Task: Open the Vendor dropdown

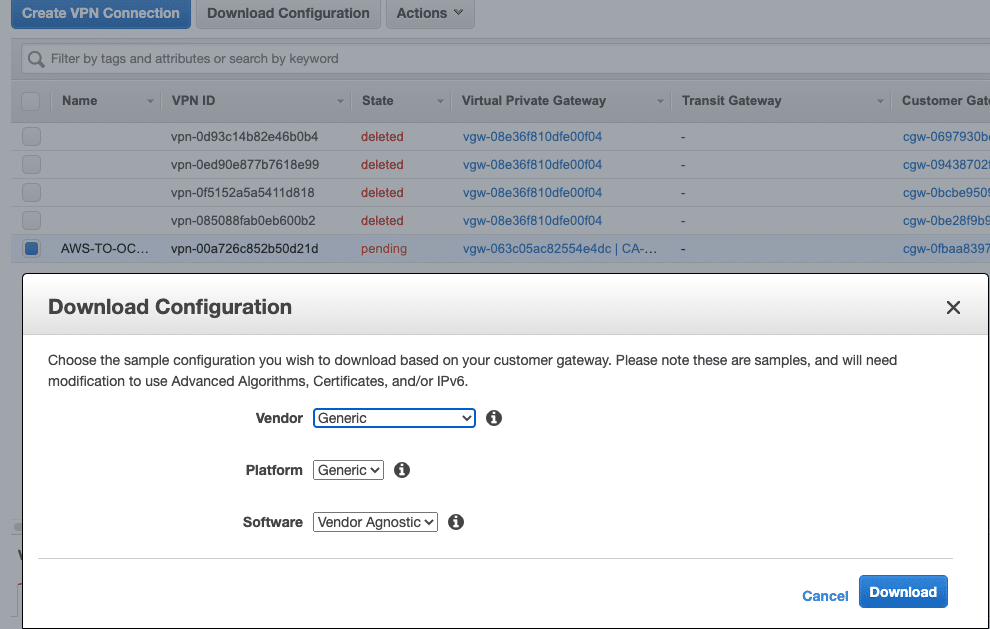Action: click(394, 418)
